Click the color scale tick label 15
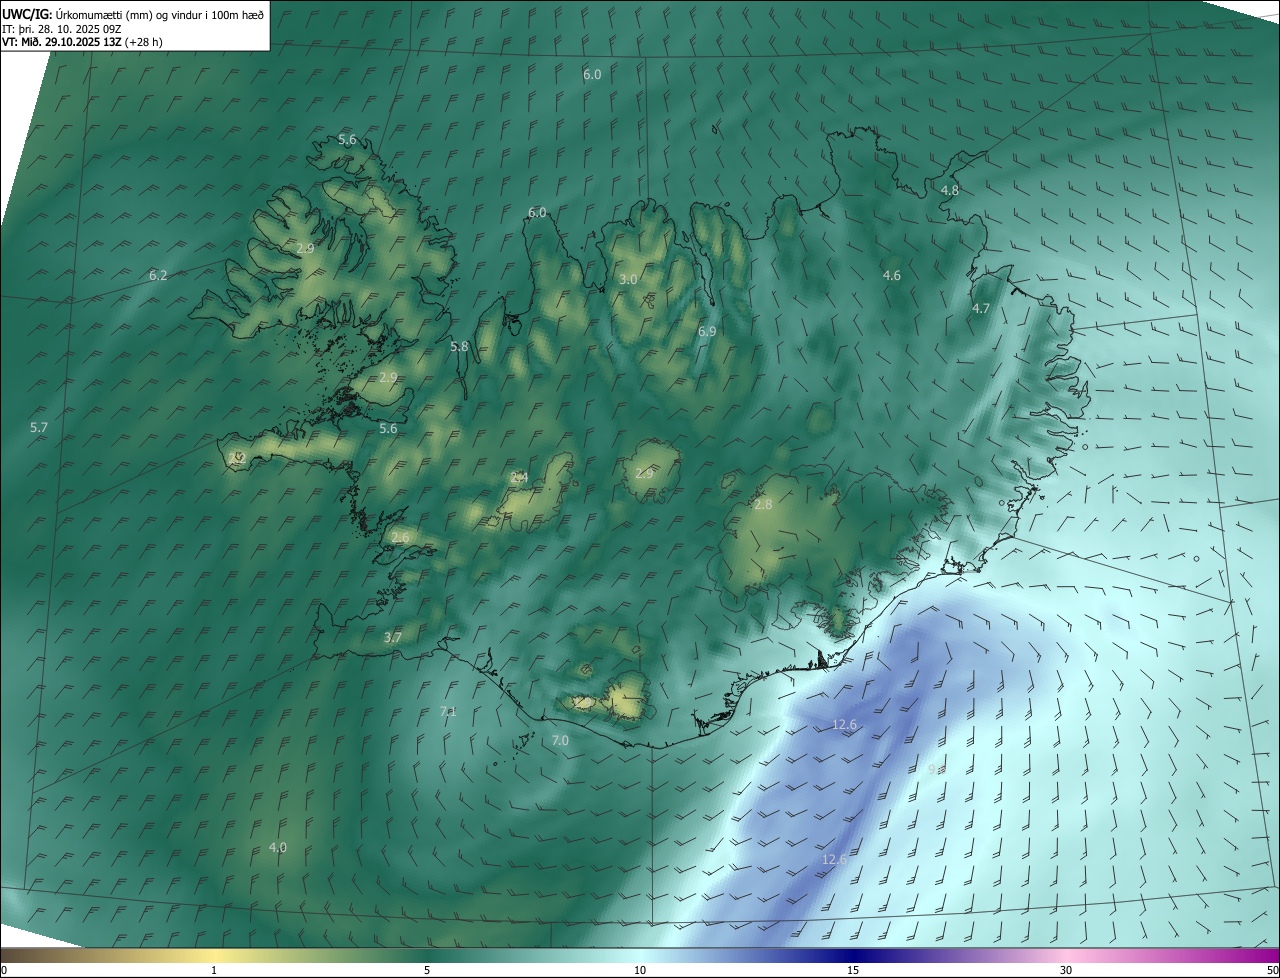 (x=853, y=970)
